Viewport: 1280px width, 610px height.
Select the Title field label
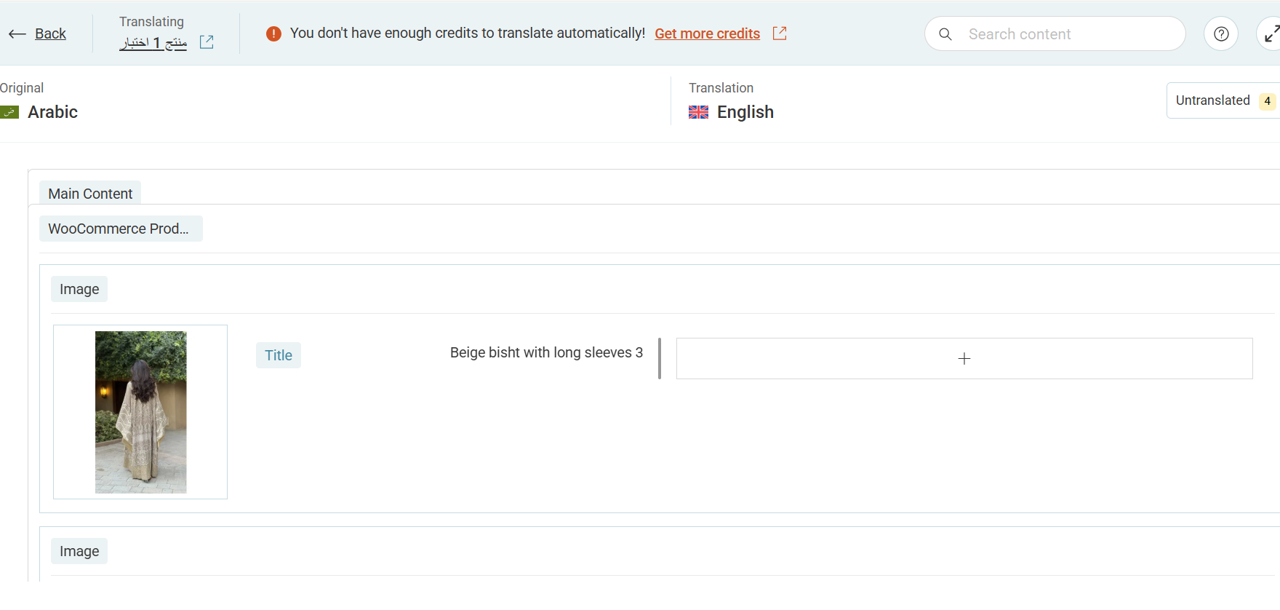coord(278,355)
